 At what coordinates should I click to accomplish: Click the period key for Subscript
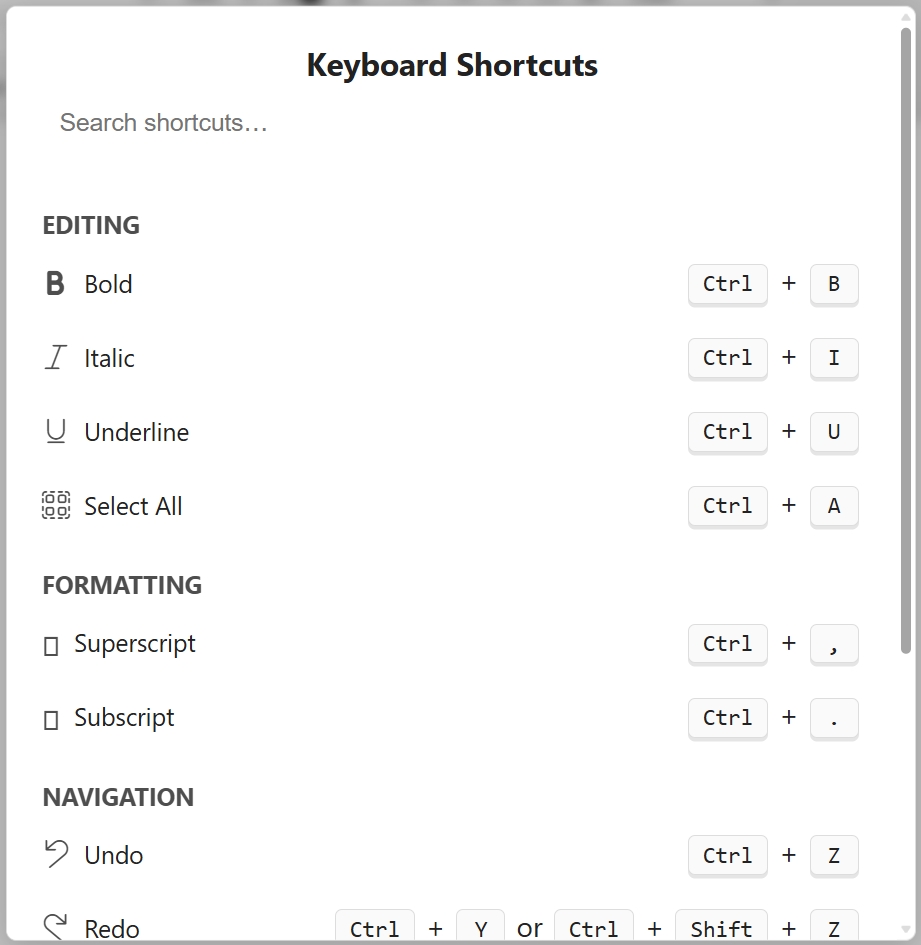coord(834,718)
